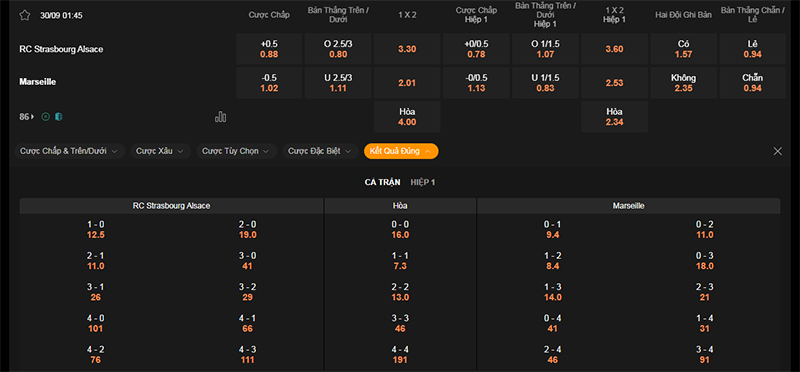The image size is (800, 372).
Task: Select the CẢ TRẬN tab
Action: coord(383,182)
